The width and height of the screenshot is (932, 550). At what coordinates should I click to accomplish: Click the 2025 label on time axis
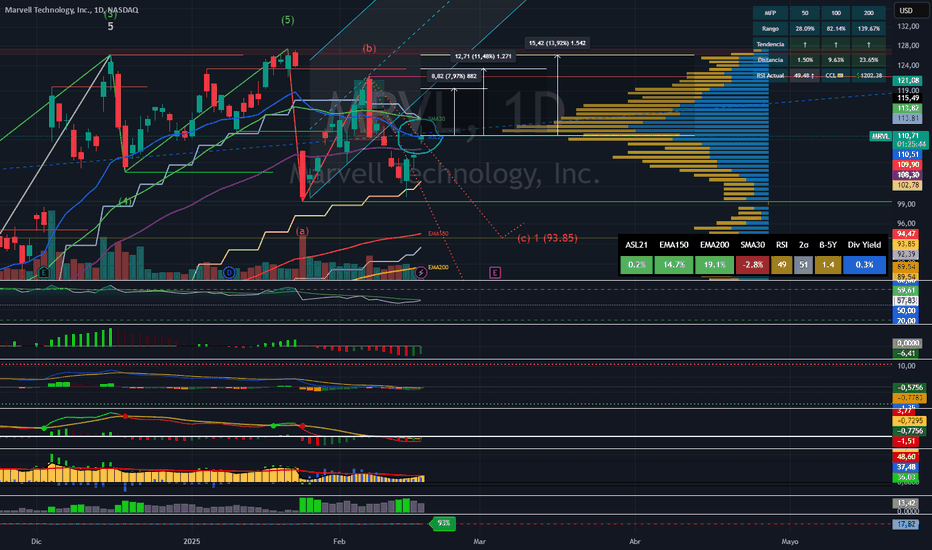click(x=191, y=541)
